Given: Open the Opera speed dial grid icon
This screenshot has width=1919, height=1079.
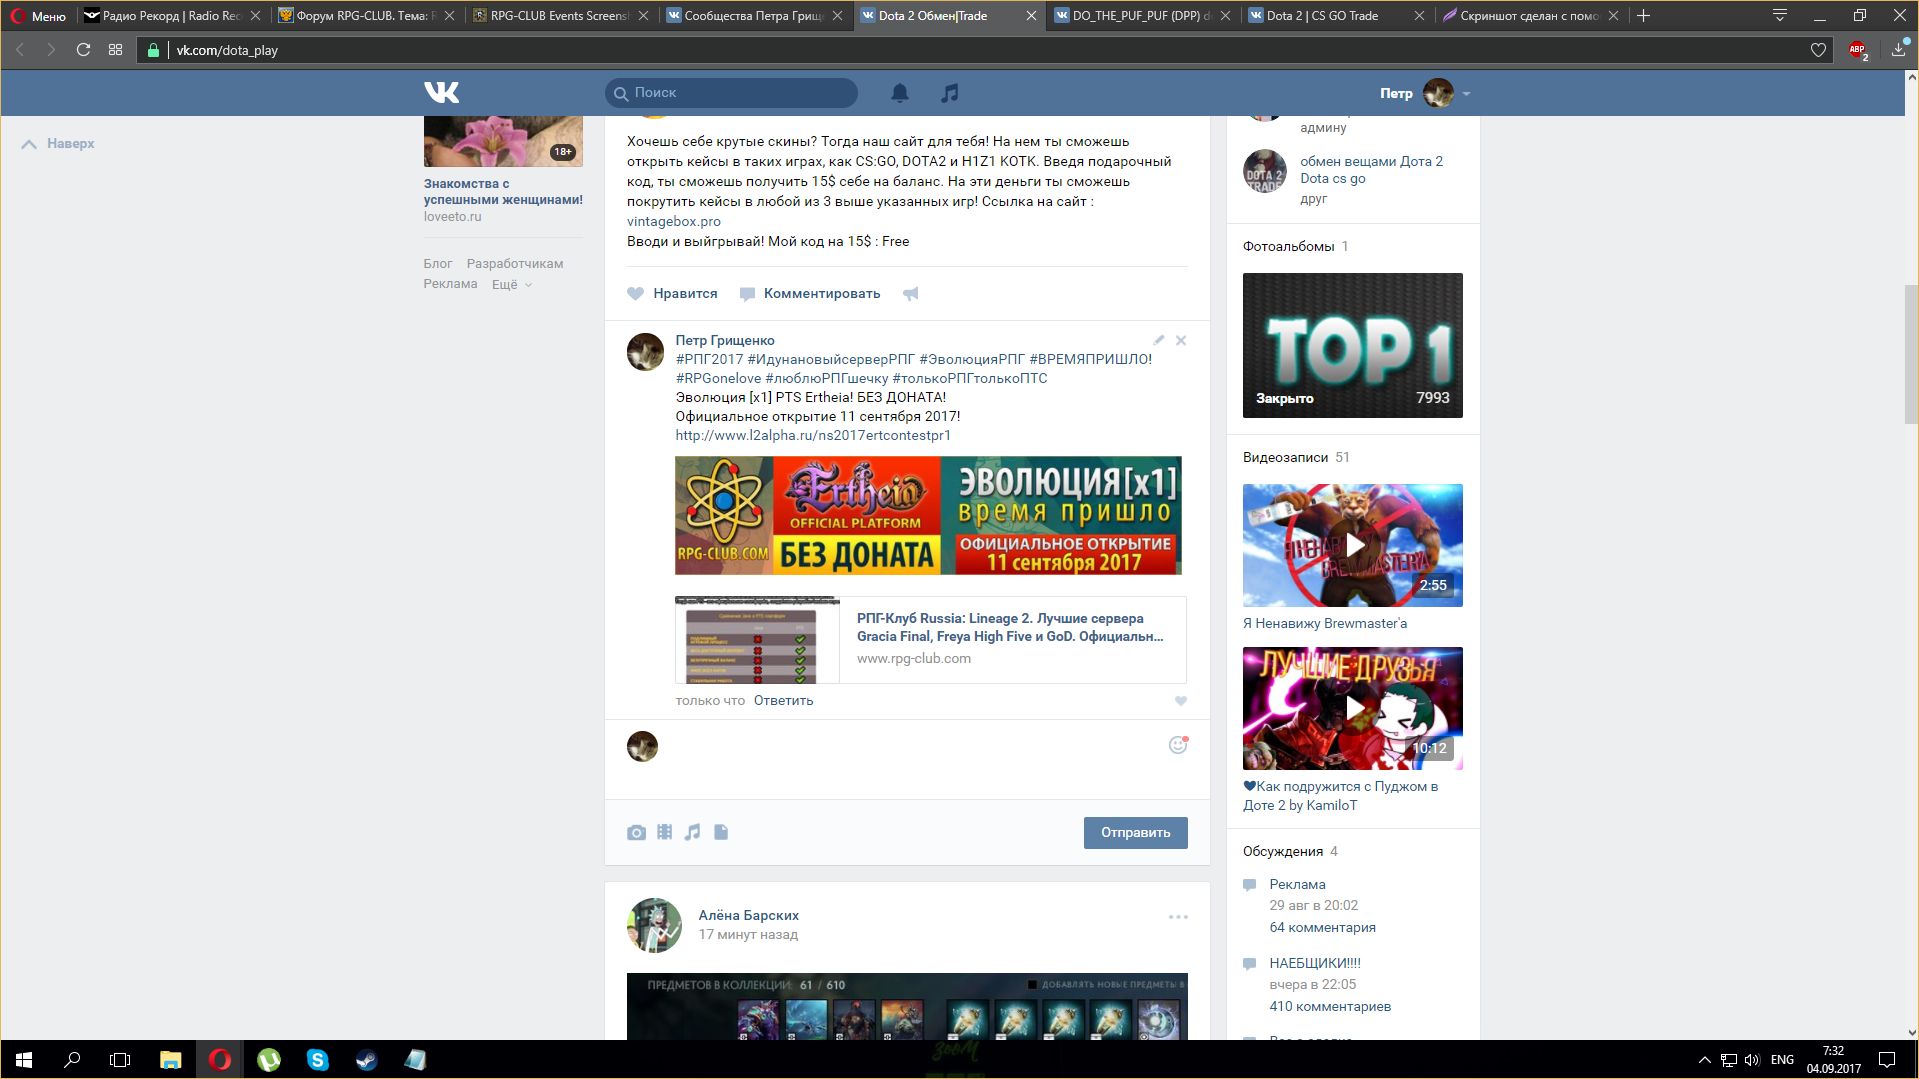Looking at the screenshot, I should pos(116,50).
